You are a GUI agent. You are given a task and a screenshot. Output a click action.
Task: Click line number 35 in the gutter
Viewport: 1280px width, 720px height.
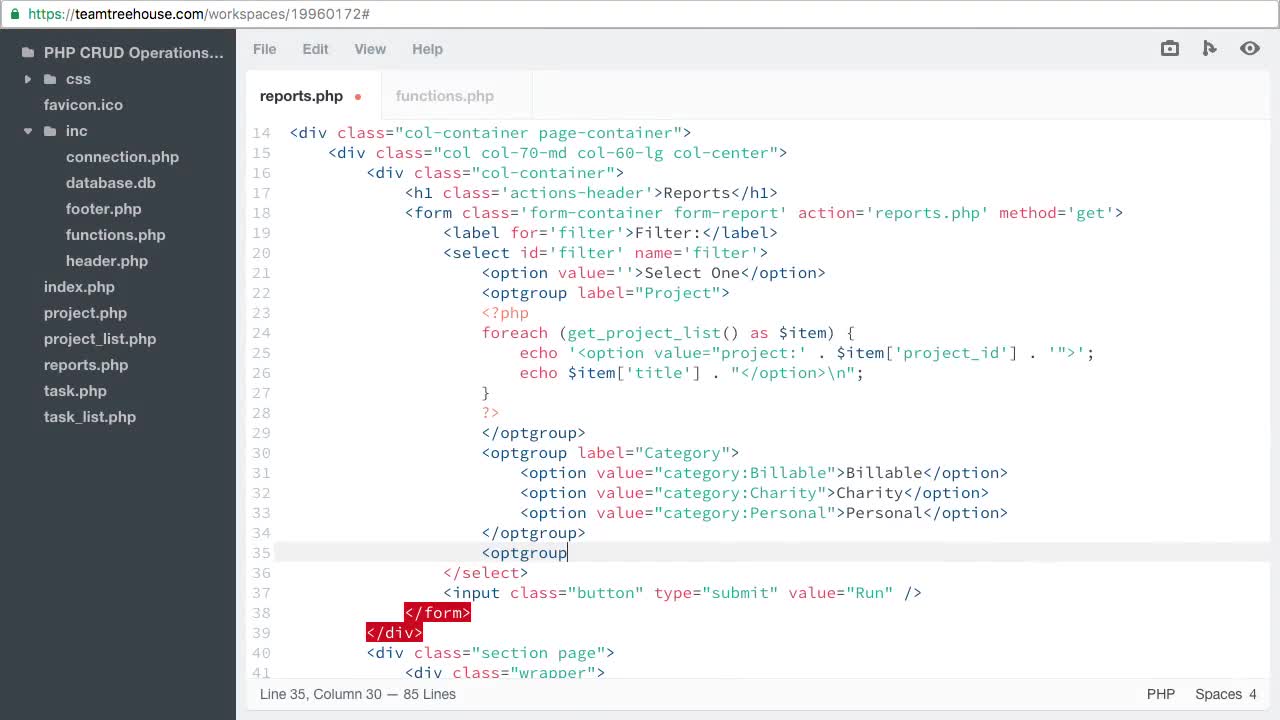click(x=261, y=553)
